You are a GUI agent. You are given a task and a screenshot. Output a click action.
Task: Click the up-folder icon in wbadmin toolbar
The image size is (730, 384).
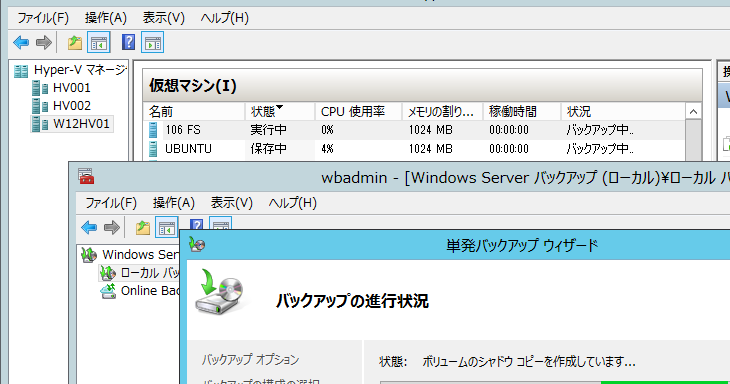[142, 228]
